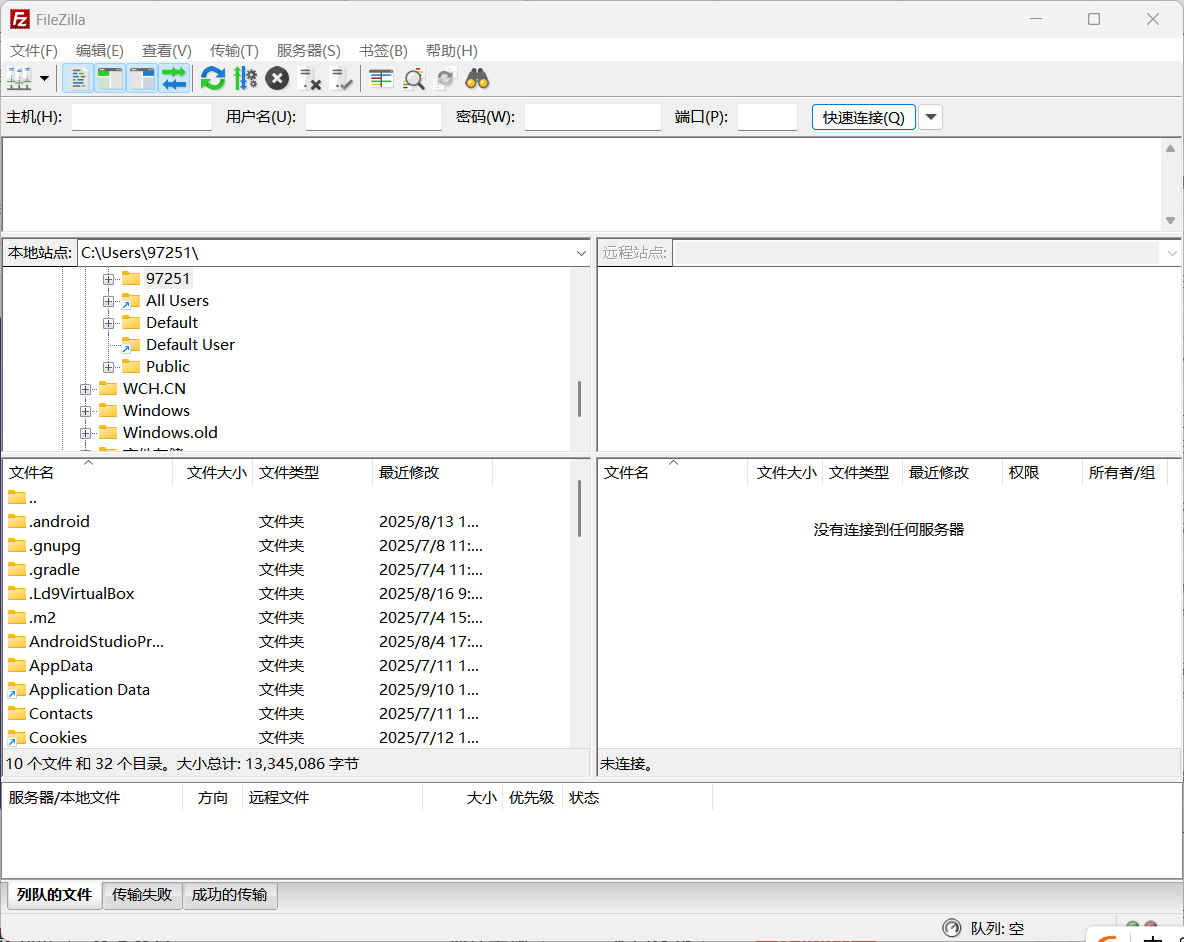
Task: Expand the WCH.CN folder node
Action: click(x=85, y=389)
